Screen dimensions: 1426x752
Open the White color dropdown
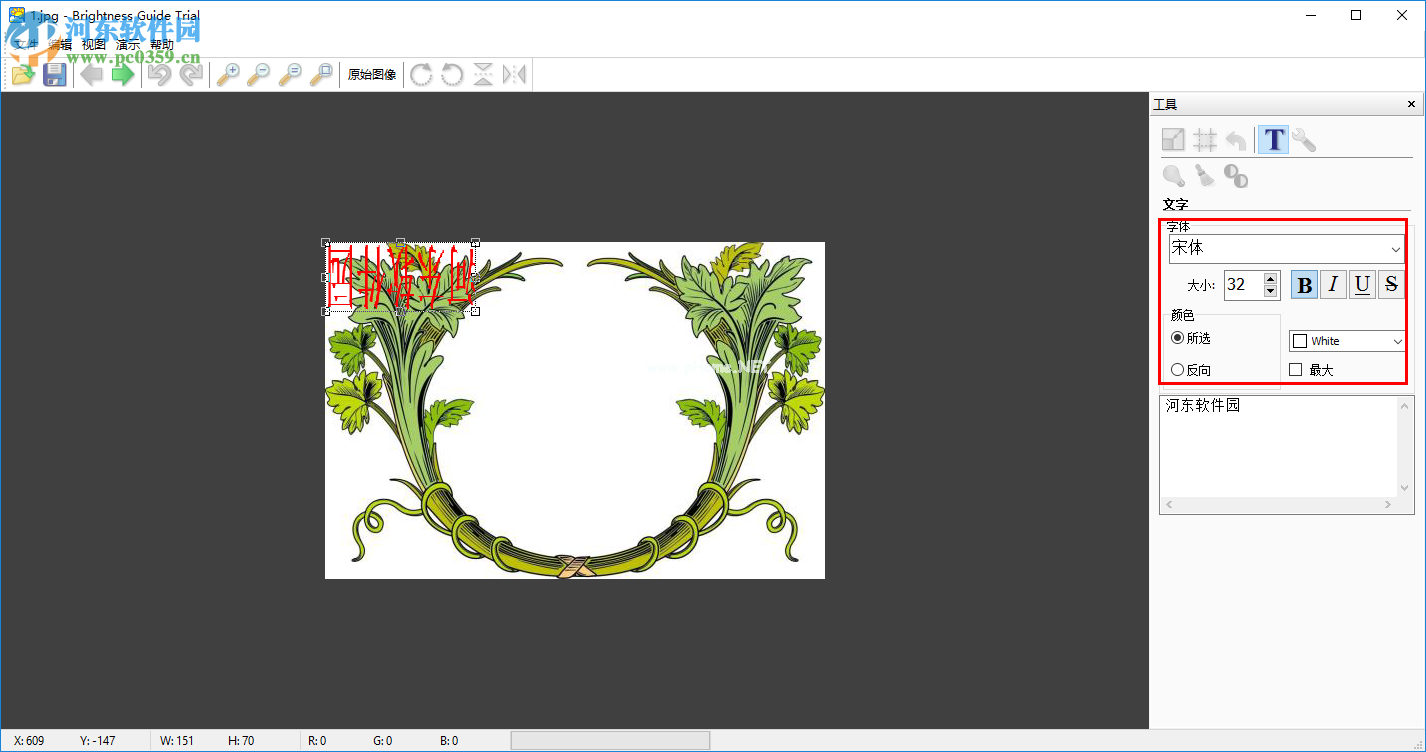(1397, 342)
